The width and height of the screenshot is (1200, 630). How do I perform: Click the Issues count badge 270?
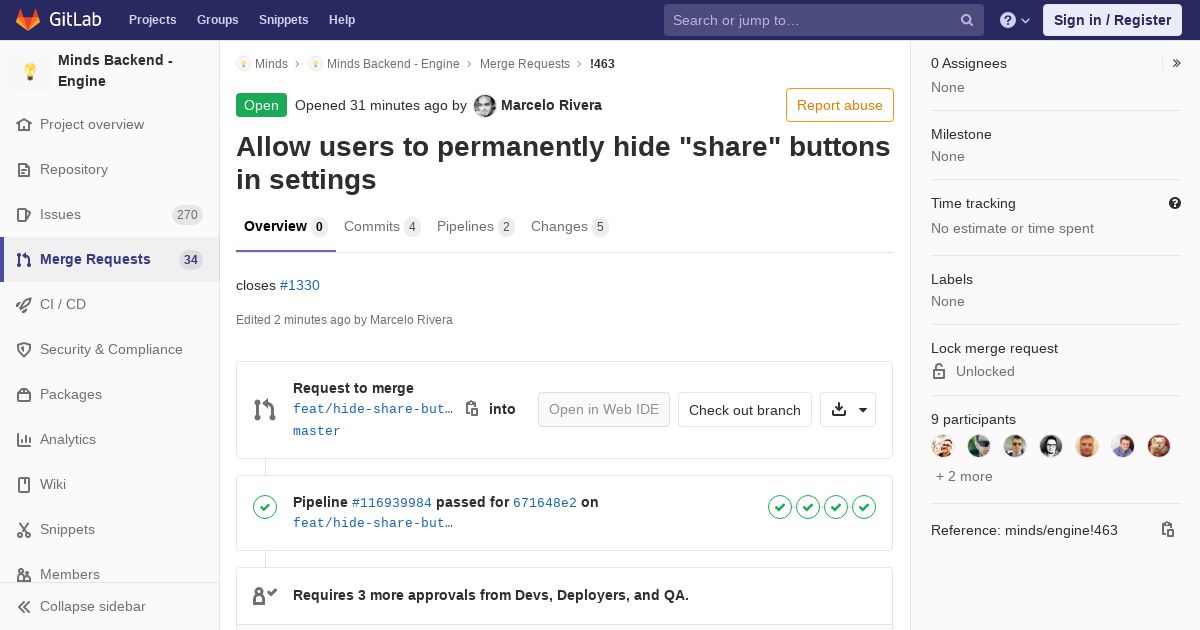[187, 215]
